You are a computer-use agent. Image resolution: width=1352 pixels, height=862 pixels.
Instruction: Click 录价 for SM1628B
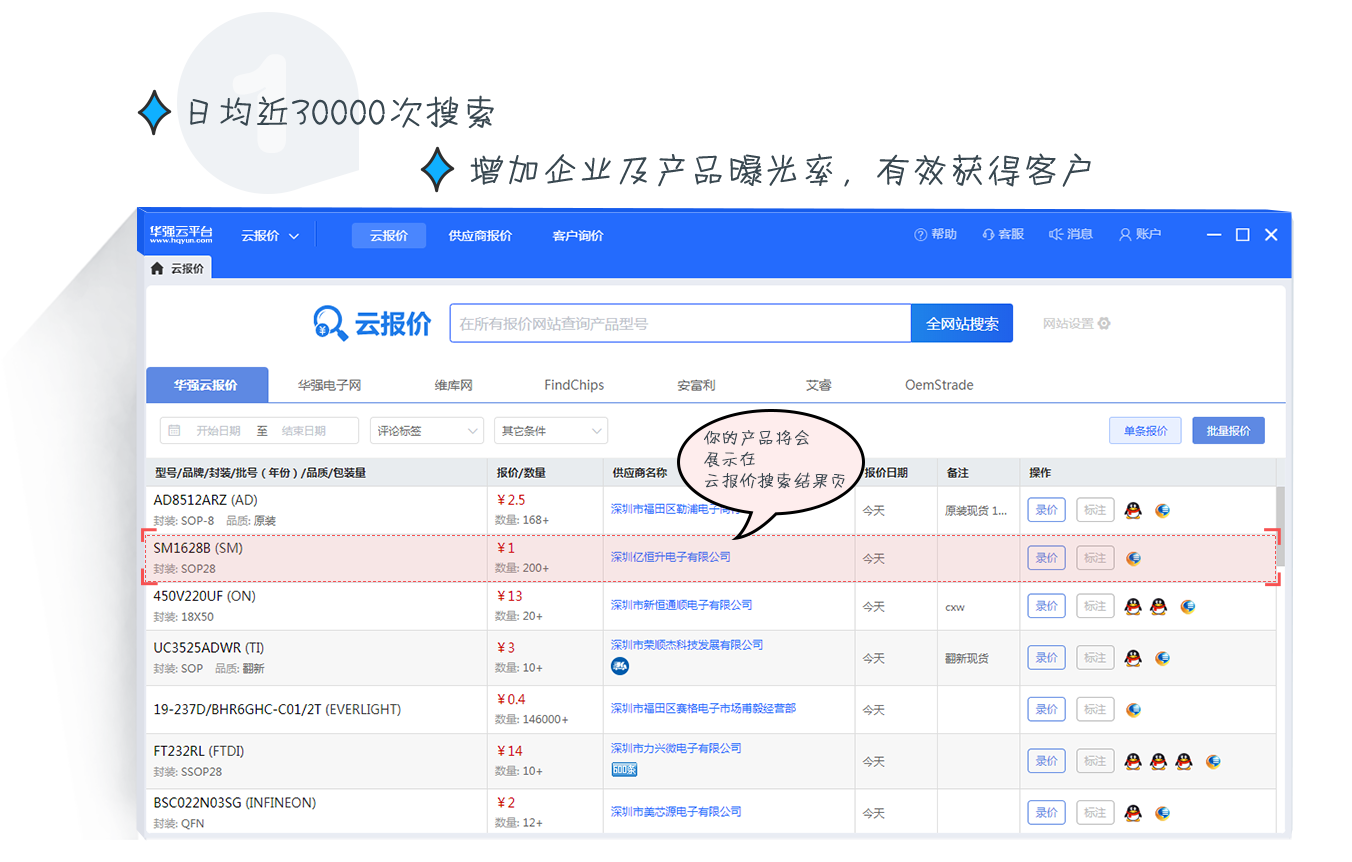(1046, 558)
